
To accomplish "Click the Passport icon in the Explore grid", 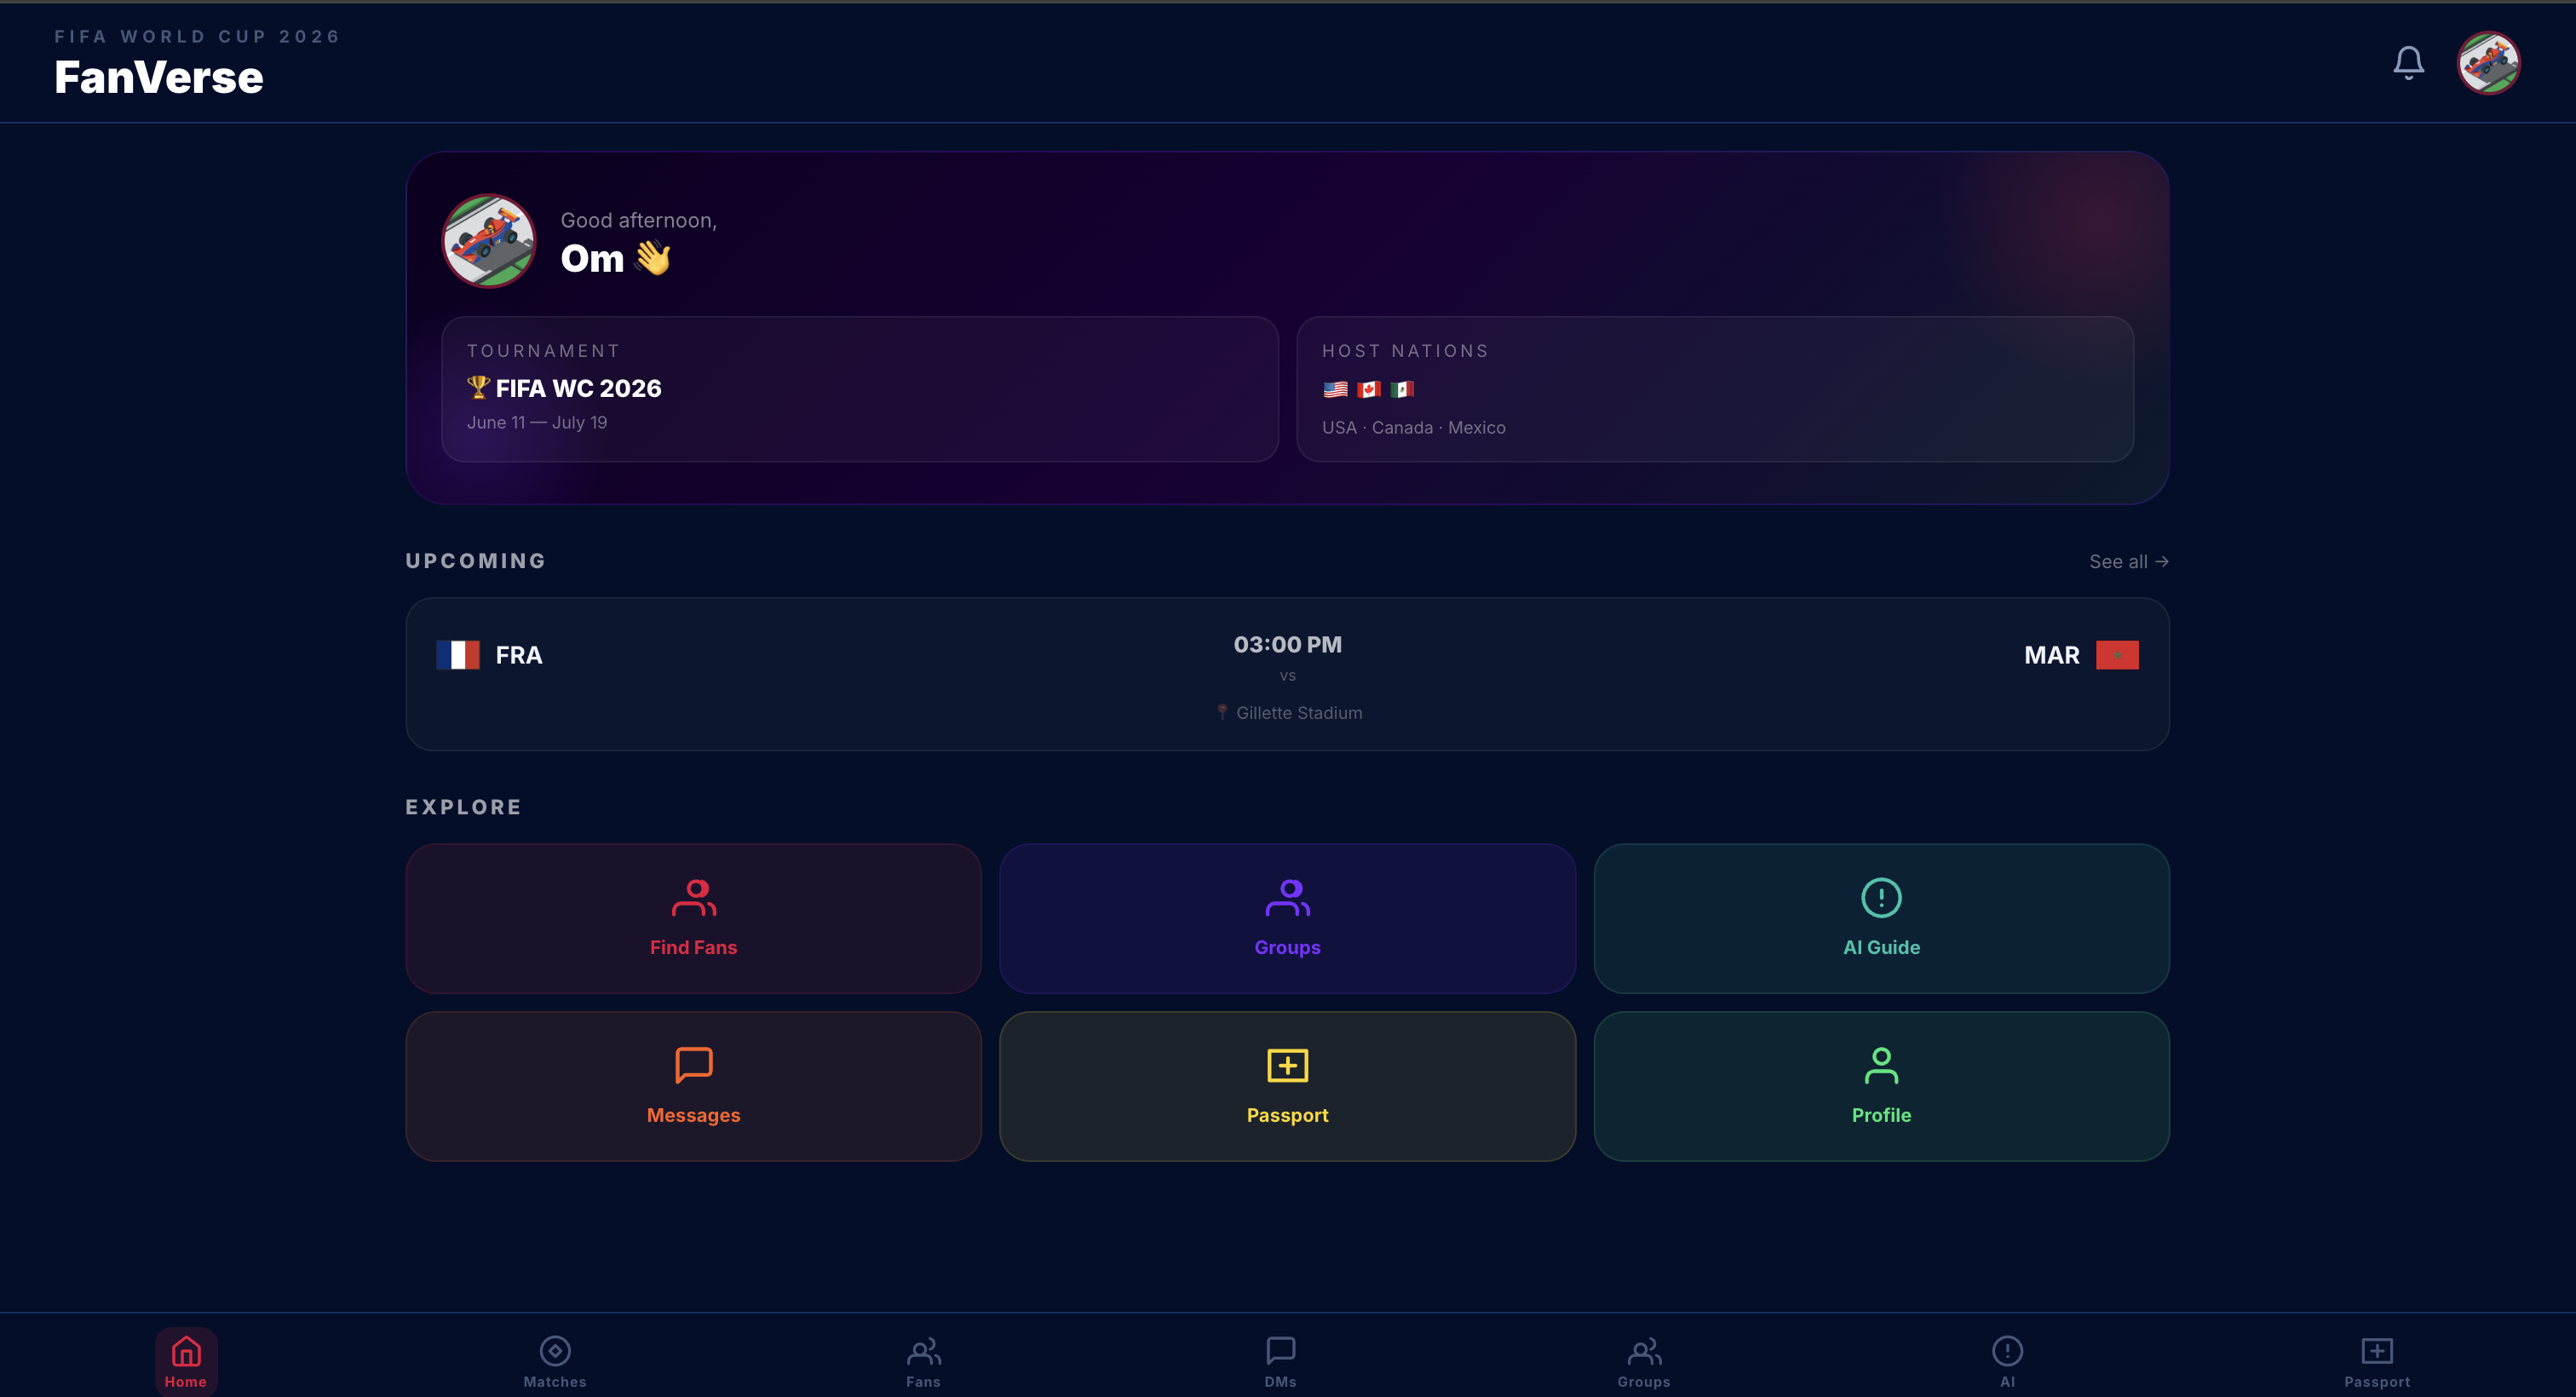I will pyautogui.click(x=1288, y=1065).
